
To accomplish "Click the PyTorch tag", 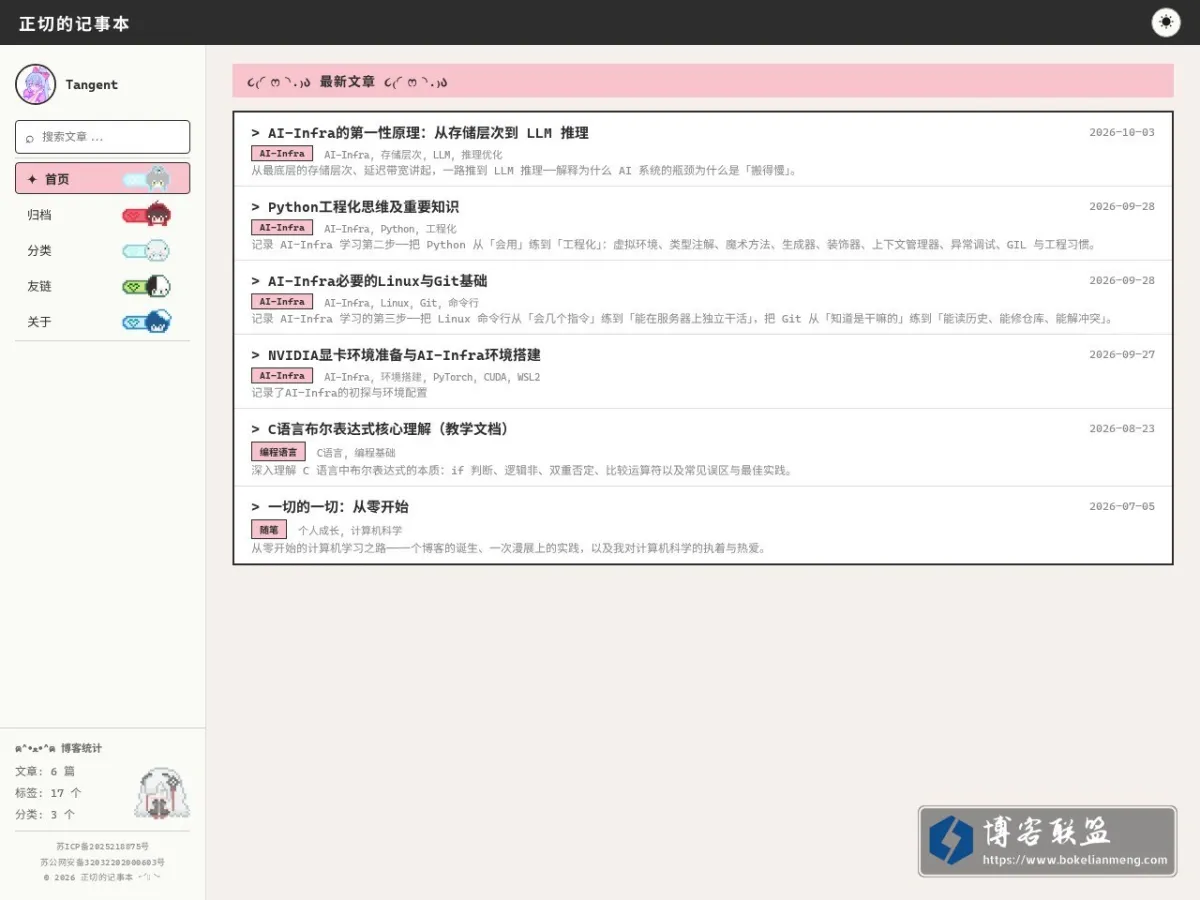I will point(455,377).
